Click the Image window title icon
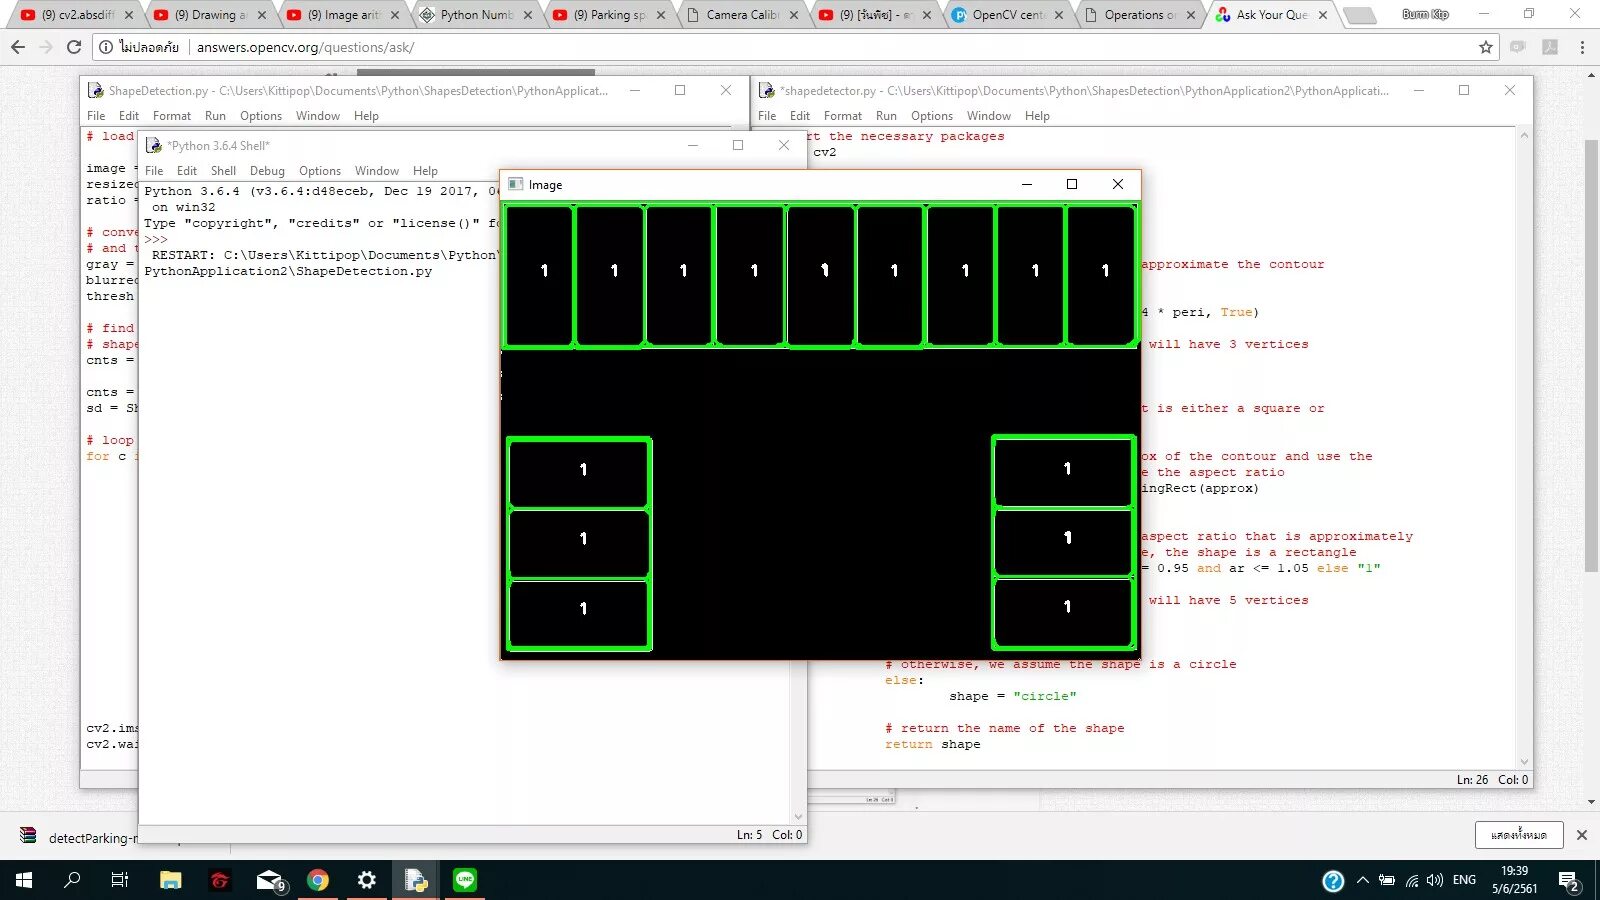The width and height of the screenshot is (1600, 900). (x=516, y=184)
